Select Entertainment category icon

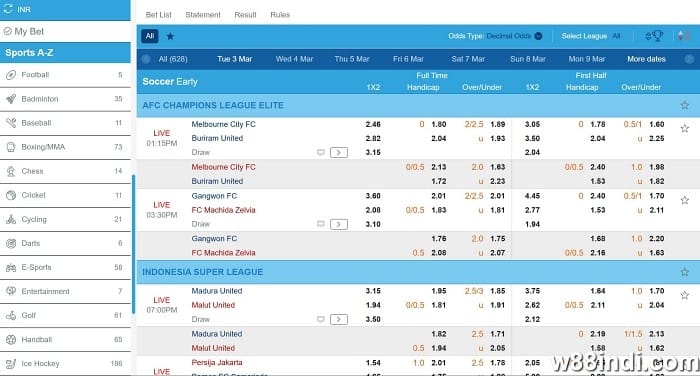(11, 291)
